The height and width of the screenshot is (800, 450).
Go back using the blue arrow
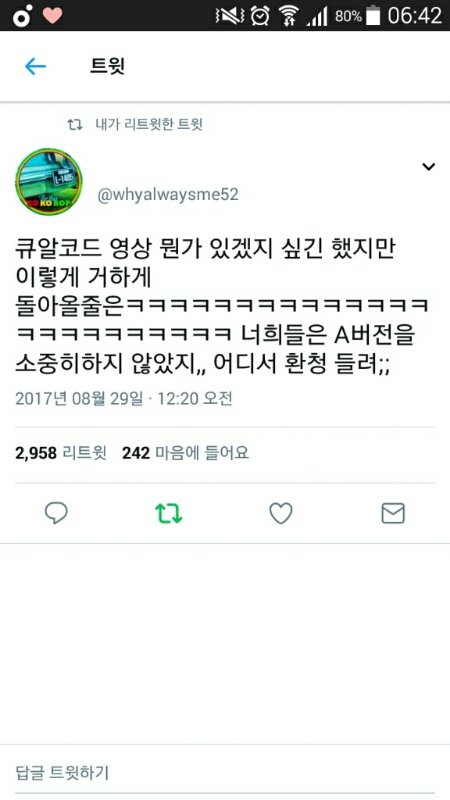[x=35, y=66]
